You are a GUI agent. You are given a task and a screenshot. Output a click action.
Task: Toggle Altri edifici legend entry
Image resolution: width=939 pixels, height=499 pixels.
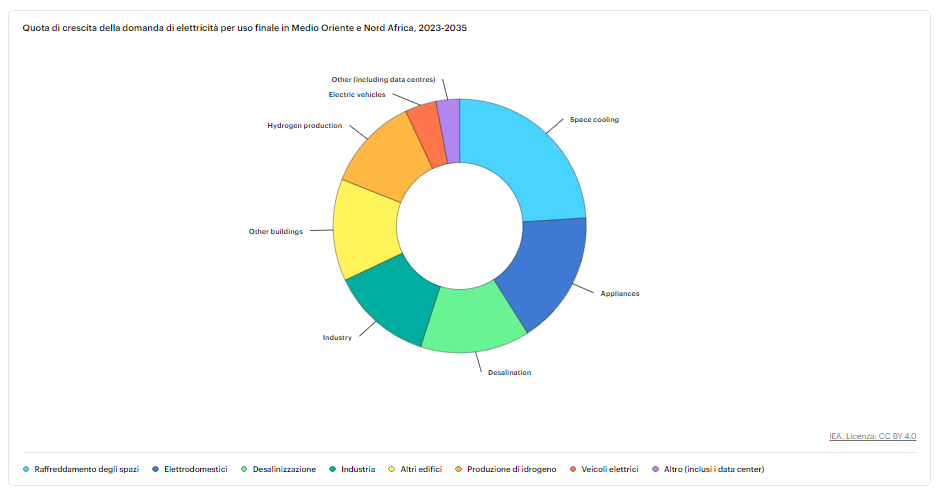(421, 469)
